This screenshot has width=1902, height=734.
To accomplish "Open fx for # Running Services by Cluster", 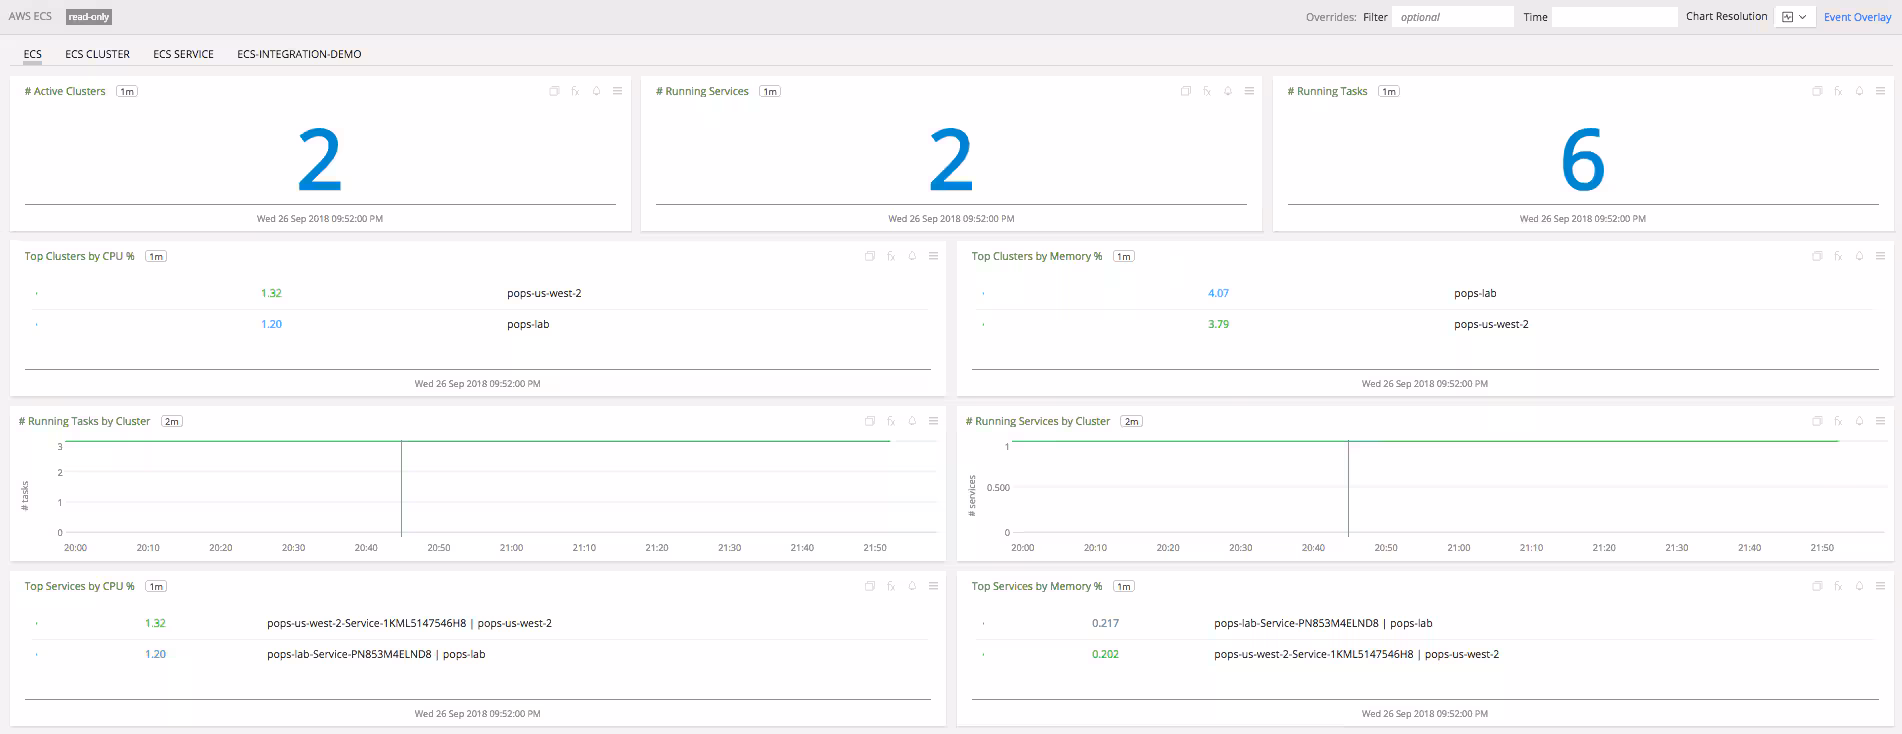I will click(1838, 421).
